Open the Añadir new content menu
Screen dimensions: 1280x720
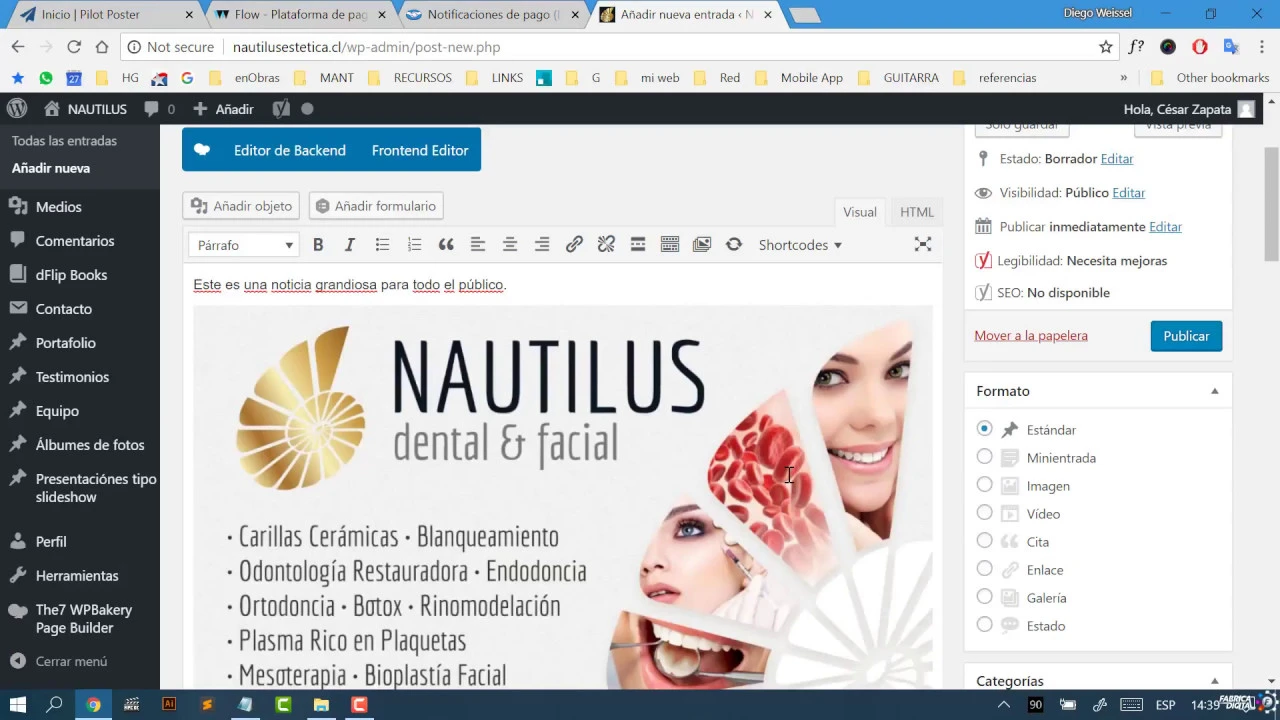pos(223,109)
